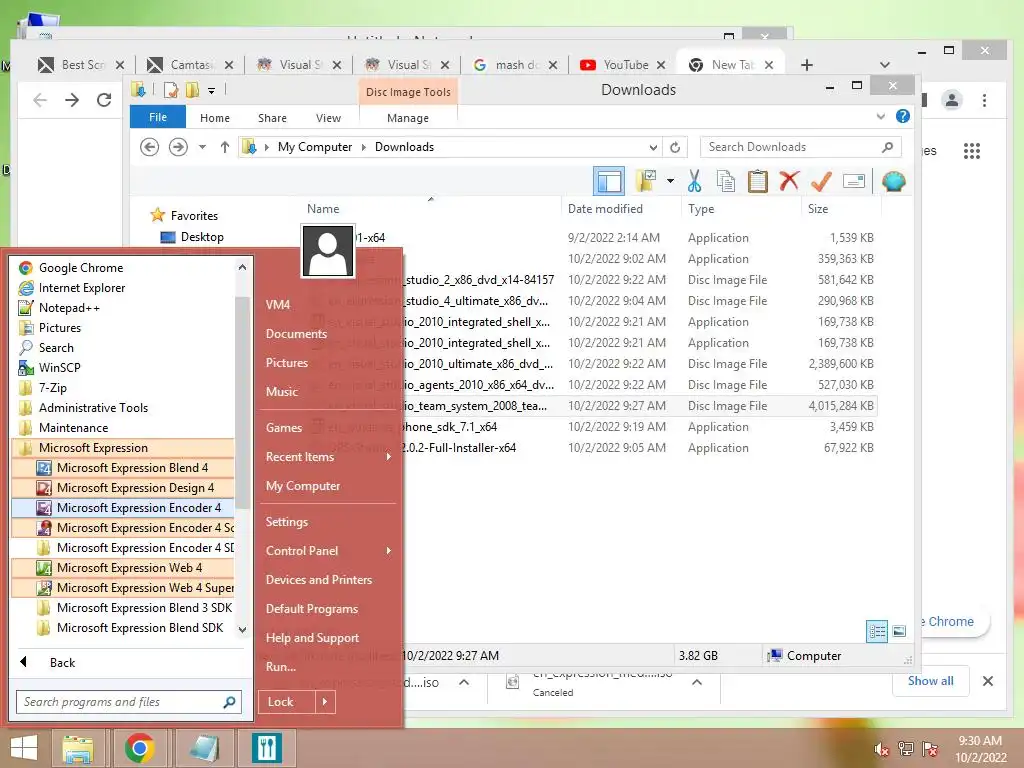Open a new Chrome tab with plus
The height and width of the screenshot is (768, 1024).
click(x=807, y=65)
